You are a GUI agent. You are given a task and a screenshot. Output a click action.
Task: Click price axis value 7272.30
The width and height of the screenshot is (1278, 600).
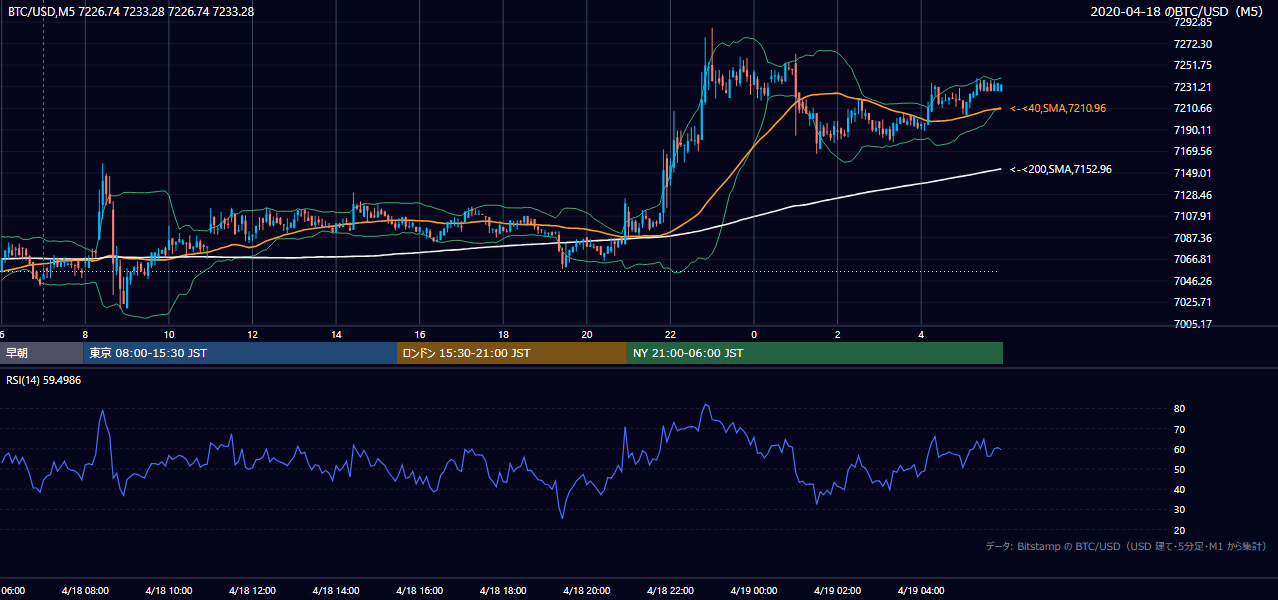1193,44
